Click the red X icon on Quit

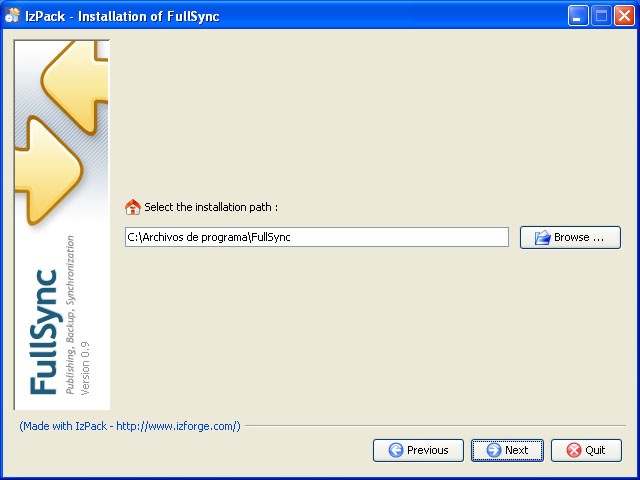(574, 450)
